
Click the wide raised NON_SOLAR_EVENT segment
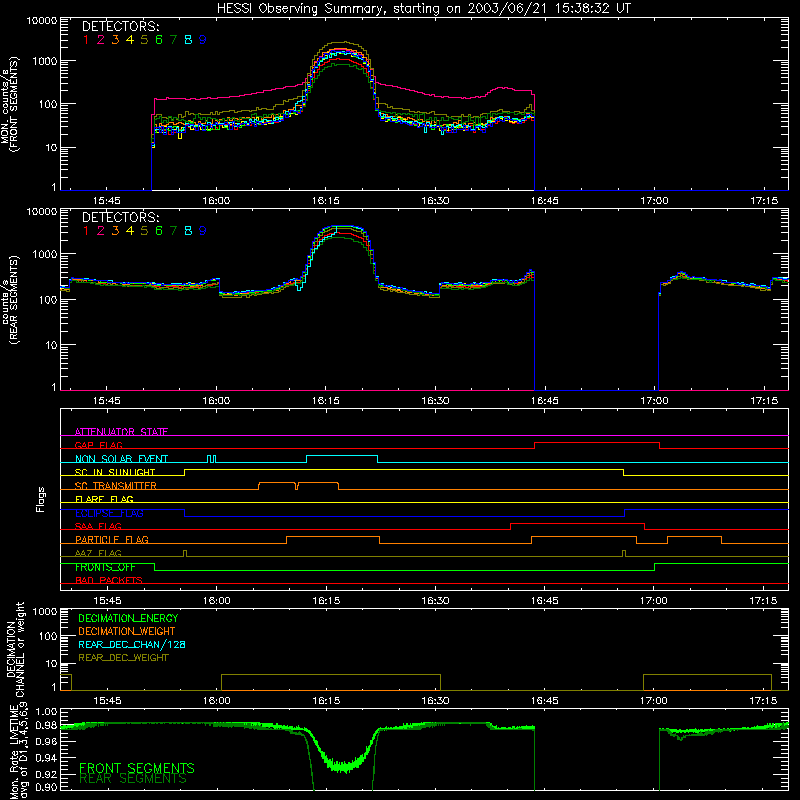(342, 456)
